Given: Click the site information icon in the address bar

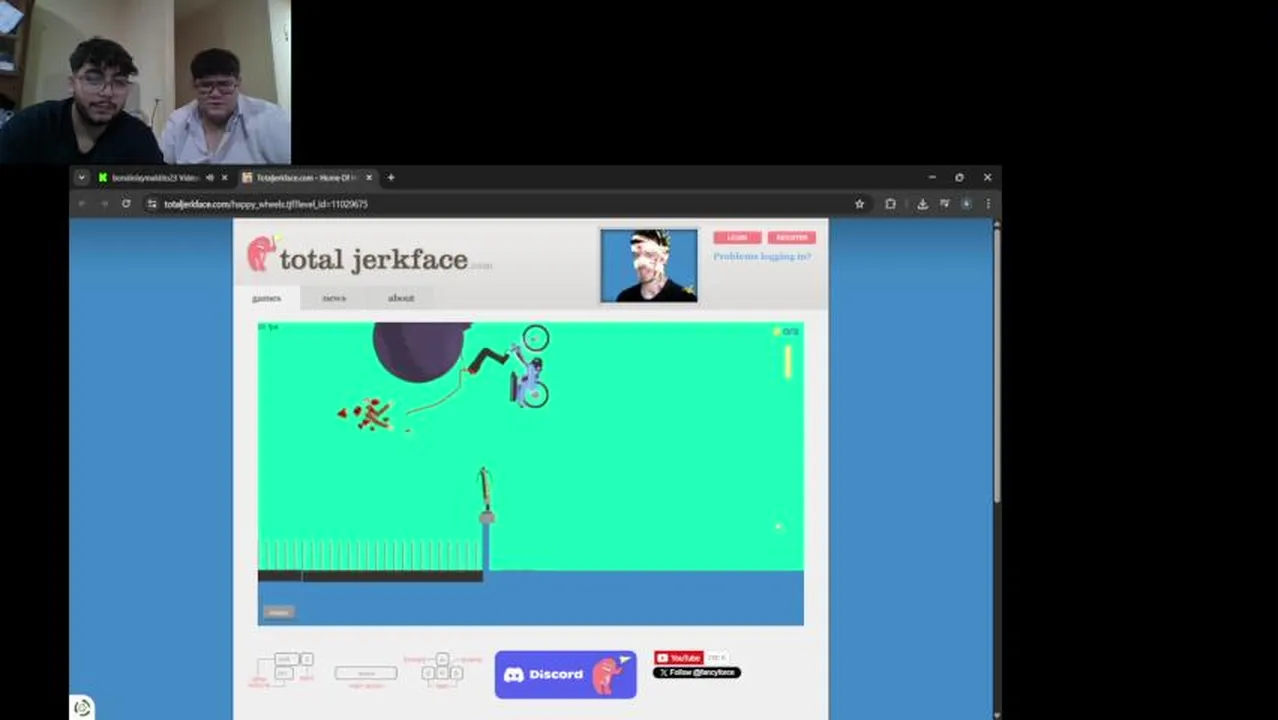Looking at the screenshot, I should click(x=152, y=204).
